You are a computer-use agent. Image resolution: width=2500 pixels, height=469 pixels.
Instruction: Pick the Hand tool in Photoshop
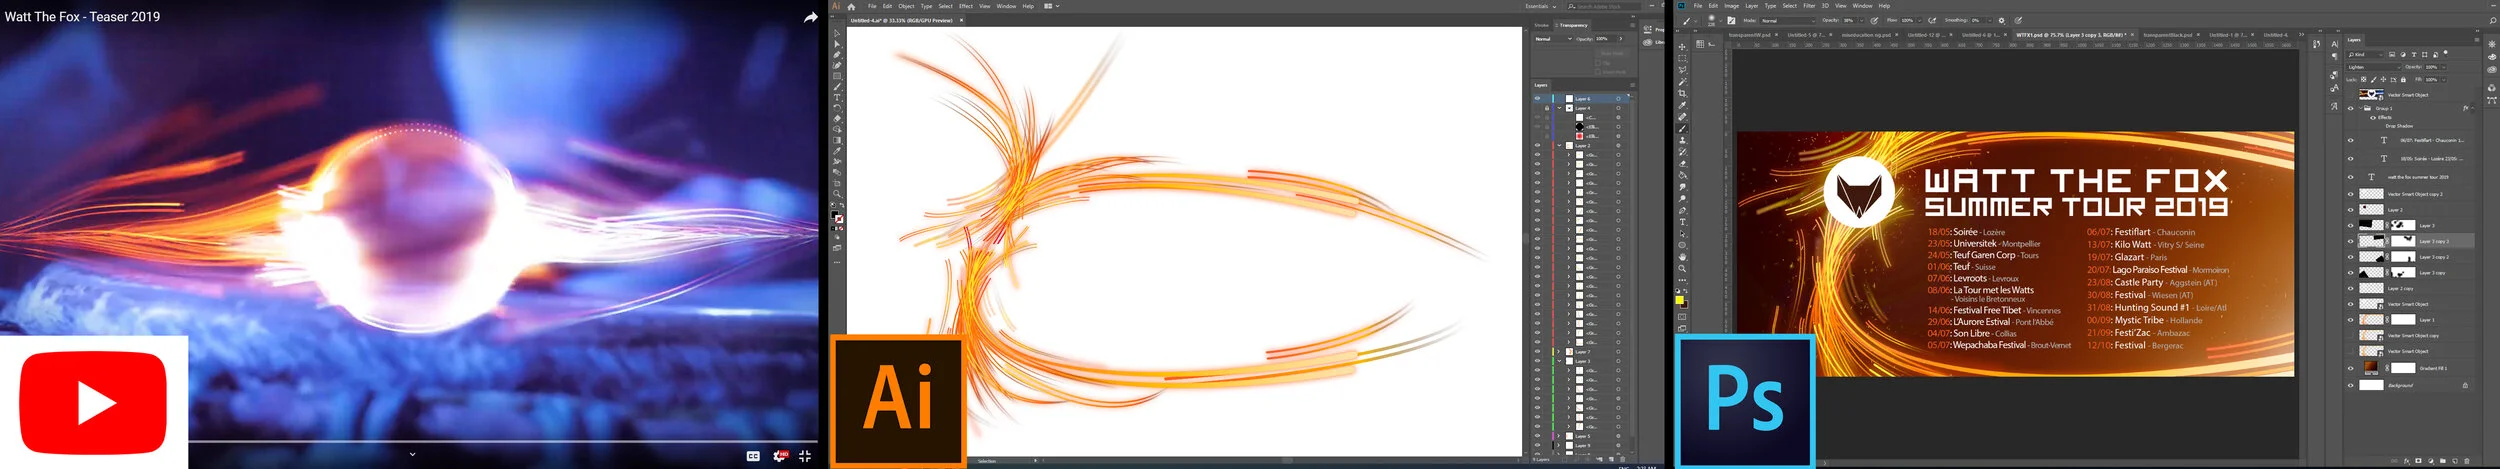click(x=1682, y=257)
